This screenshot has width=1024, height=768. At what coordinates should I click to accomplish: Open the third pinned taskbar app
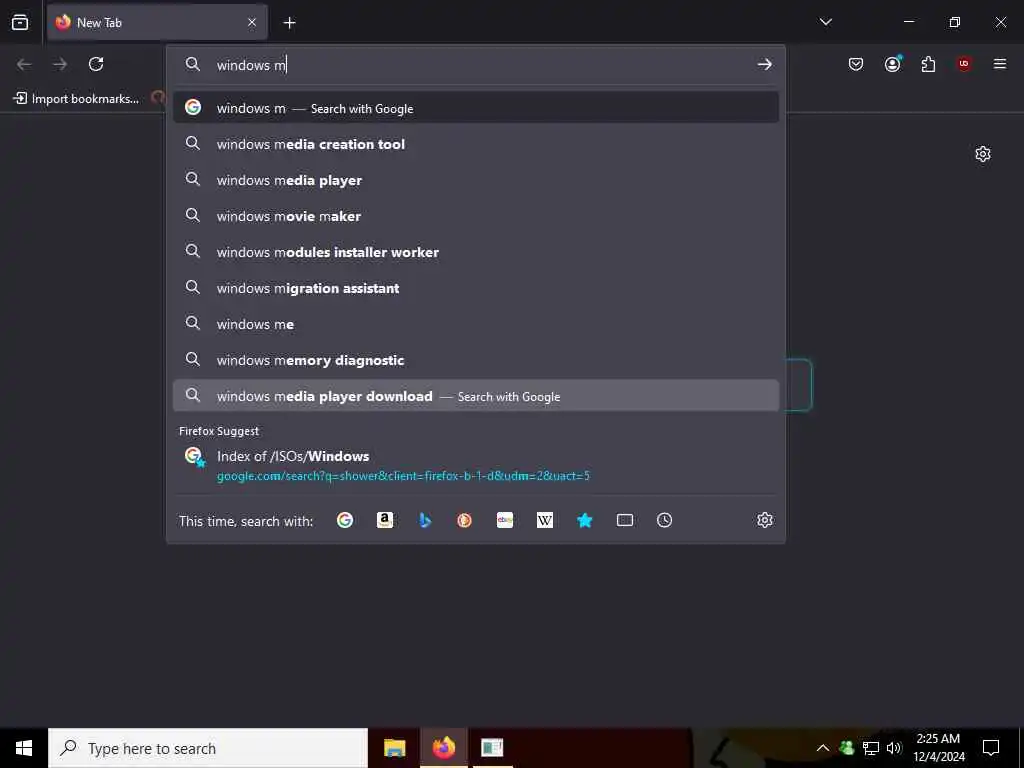(x=492, y=748)
